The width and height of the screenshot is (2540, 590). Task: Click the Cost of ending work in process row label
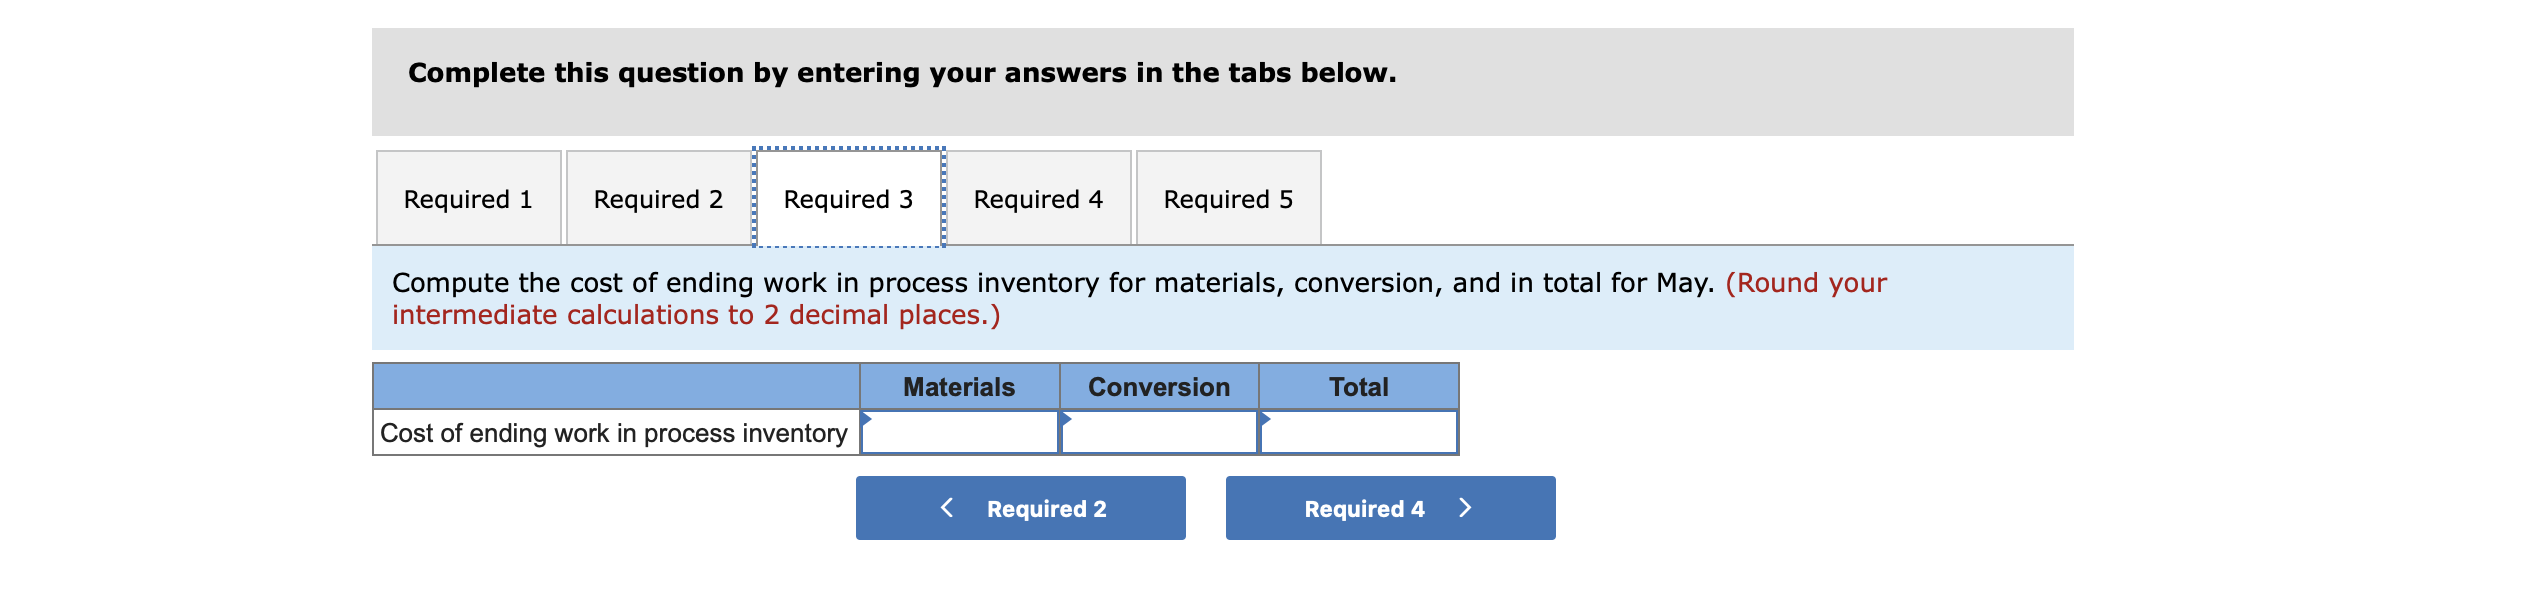pyautogui.click(x=614, y=433)
